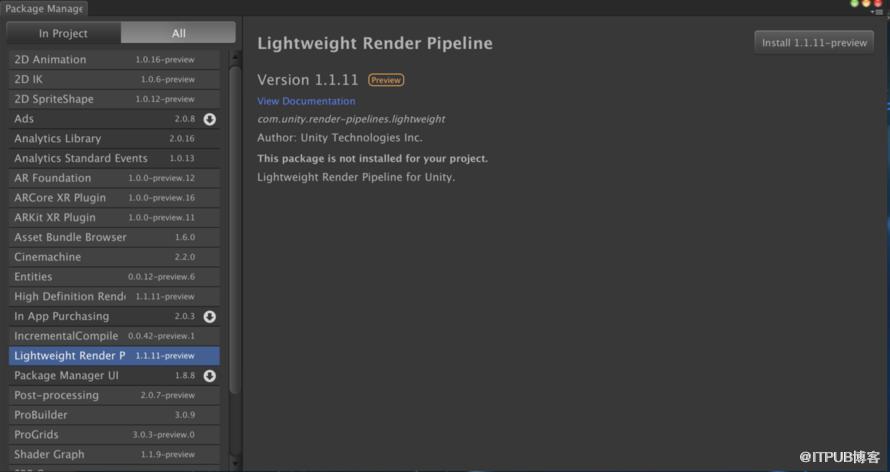Click the Version 1.1.11 label
This screenshot has height=472, width=890.
pyautogui.click(x=308, y=80)
